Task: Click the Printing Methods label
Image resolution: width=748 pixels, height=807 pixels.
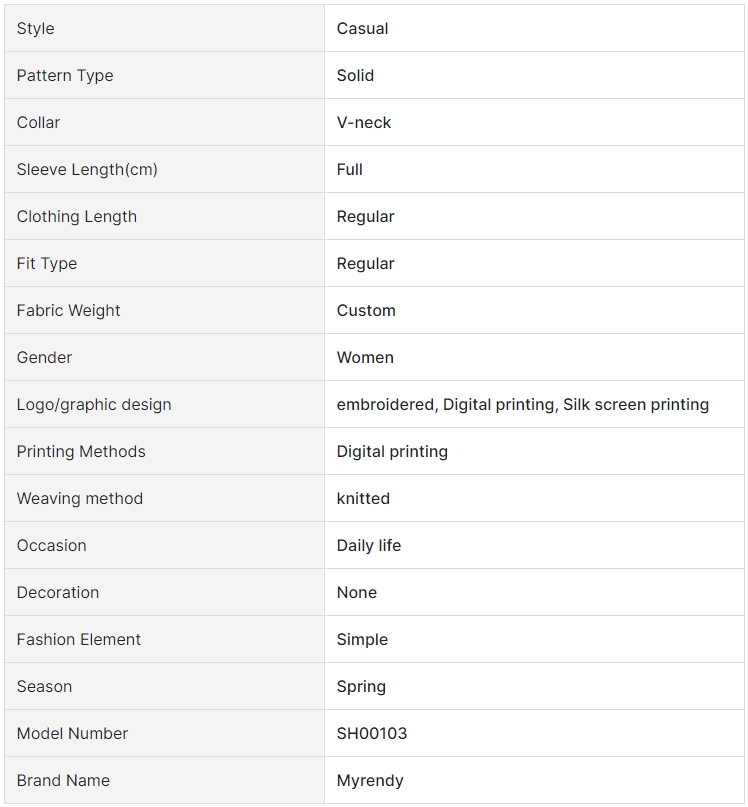Action: coord(81,451)
